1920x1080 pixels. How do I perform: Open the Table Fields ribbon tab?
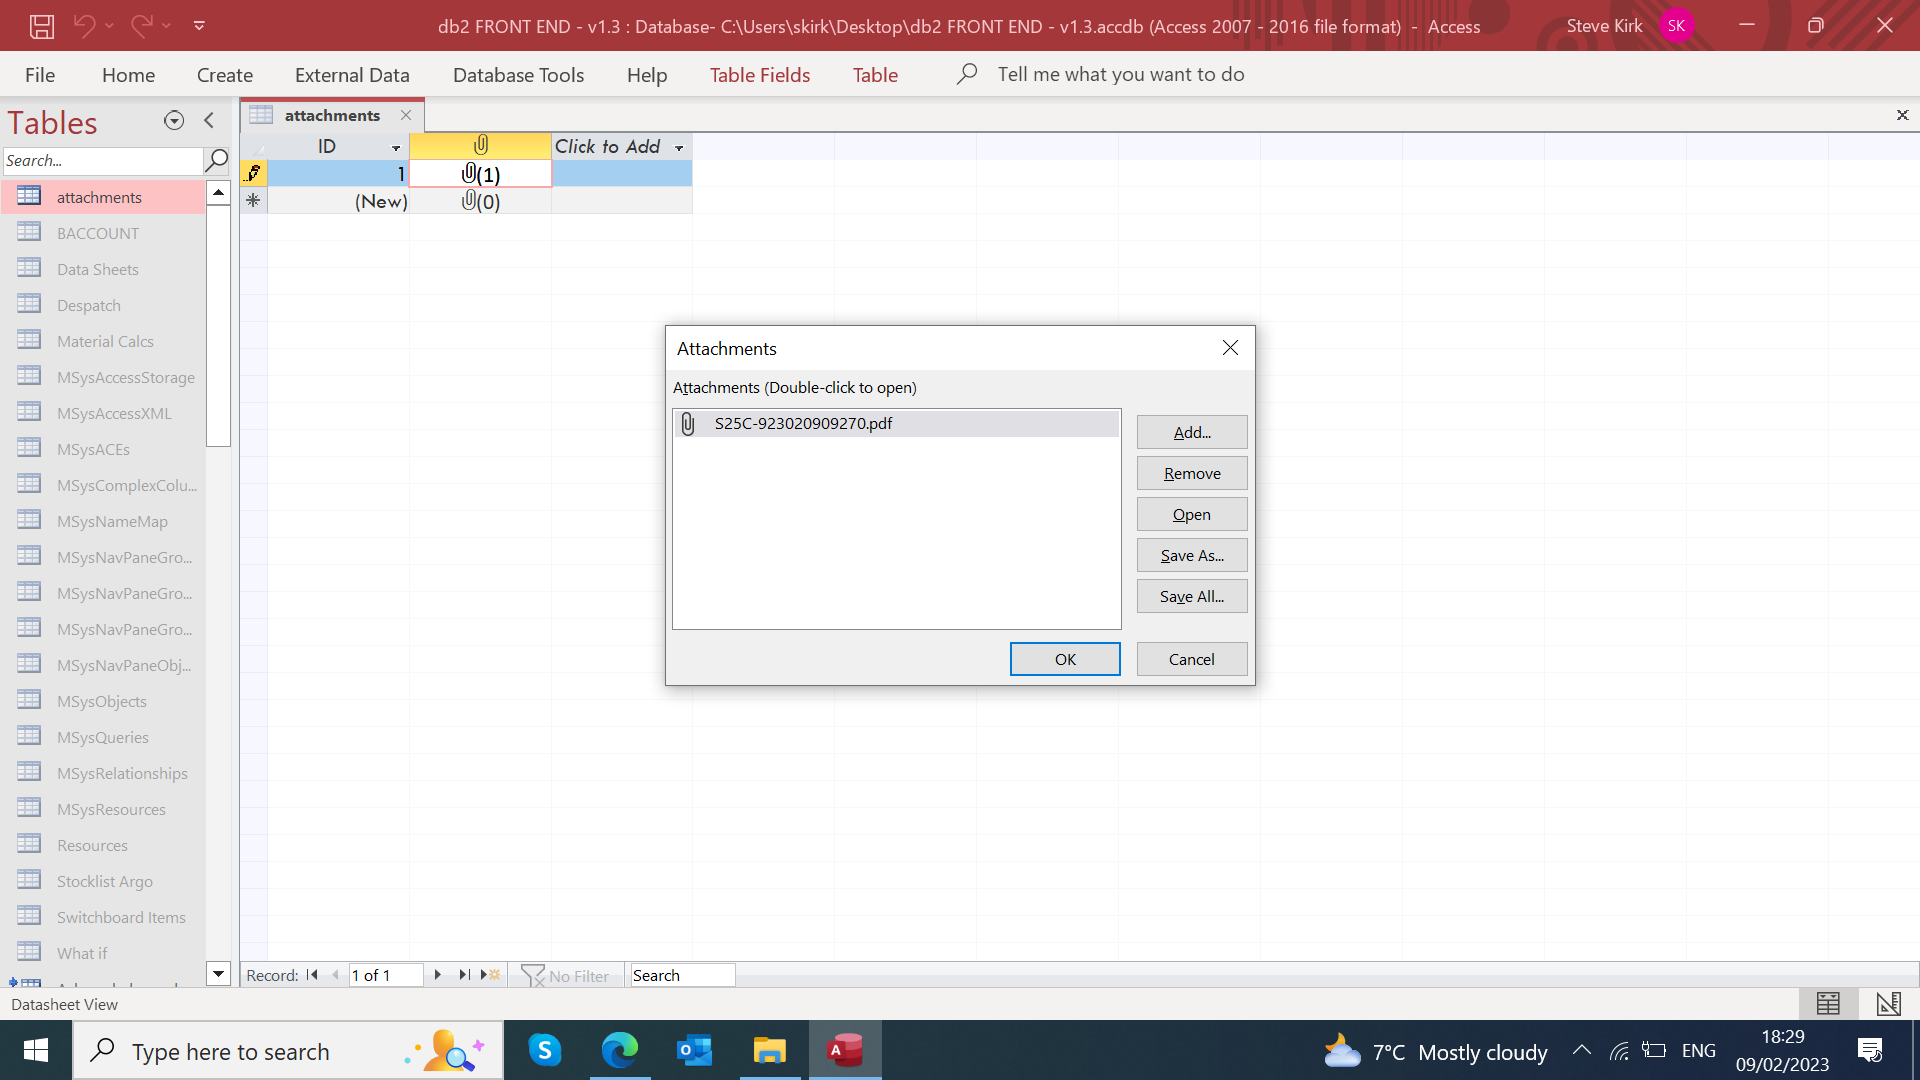point(759,75)
